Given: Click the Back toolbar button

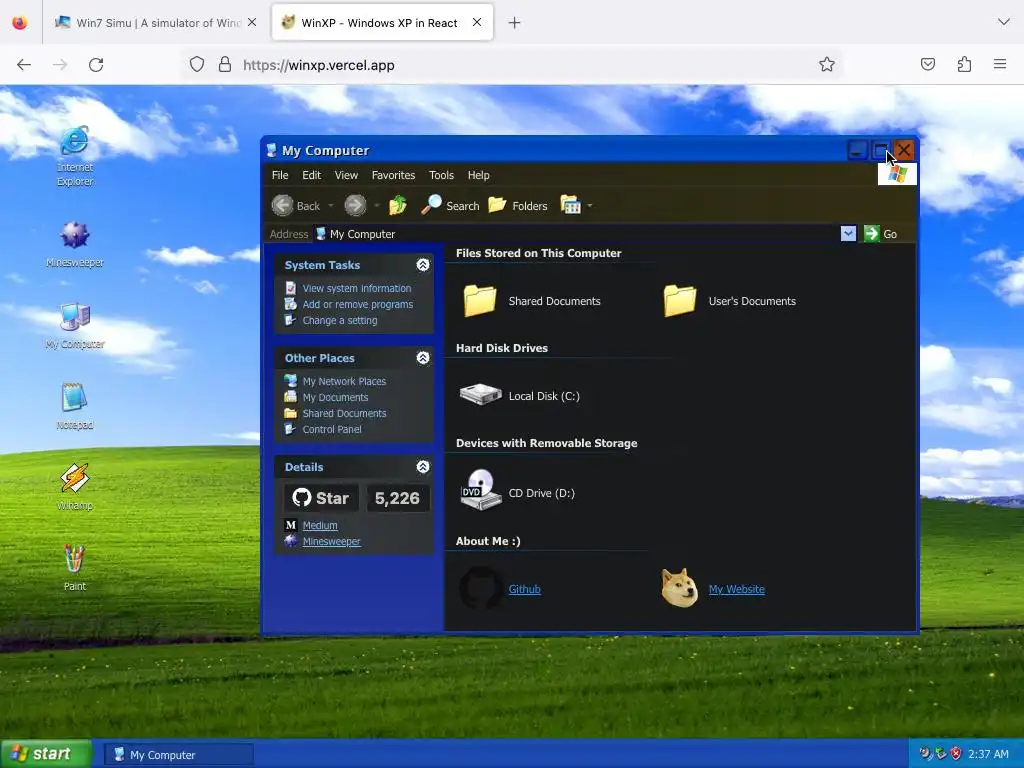Looking at the screenshot, I should pyautogui.click(x=296, y=206).
